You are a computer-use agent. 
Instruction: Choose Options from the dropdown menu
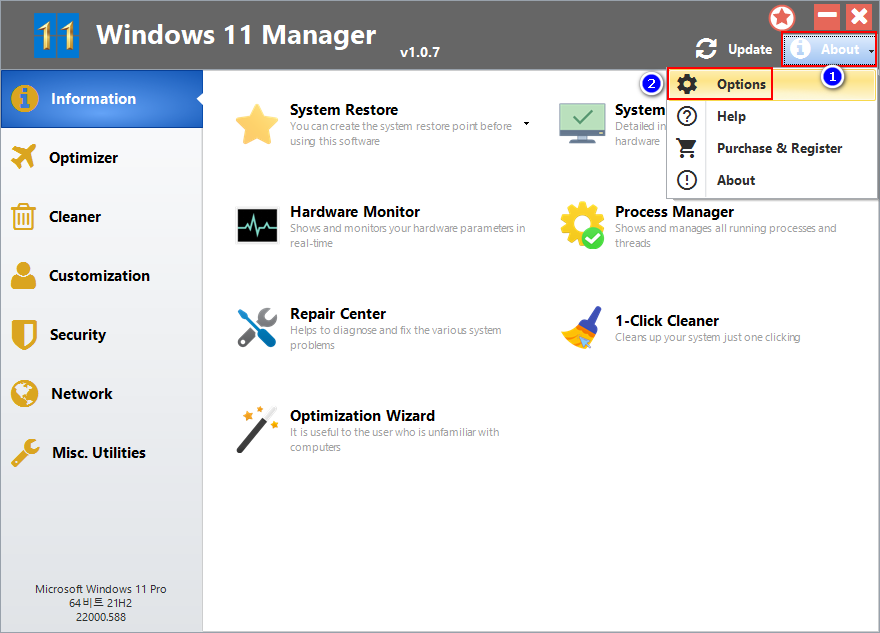[771, 84]
